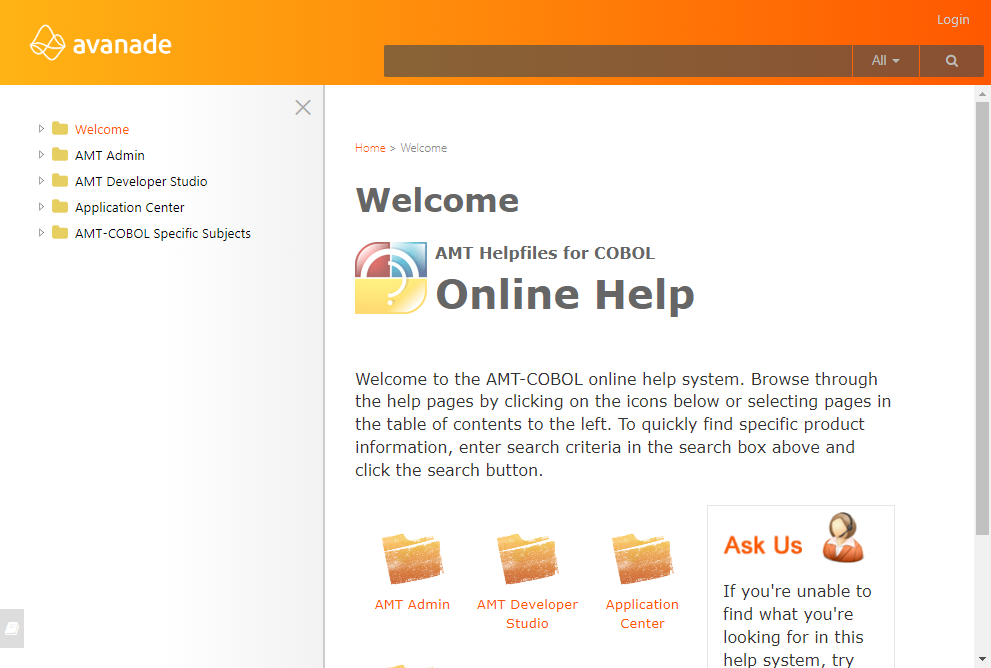Screen dimensions: 991x668
Task: Click the Ask Us support agent icon
Action: [843, 538]
